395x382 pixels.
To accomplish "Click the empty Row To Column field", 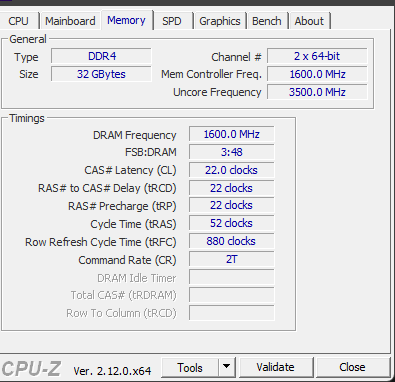I will 232,313.
